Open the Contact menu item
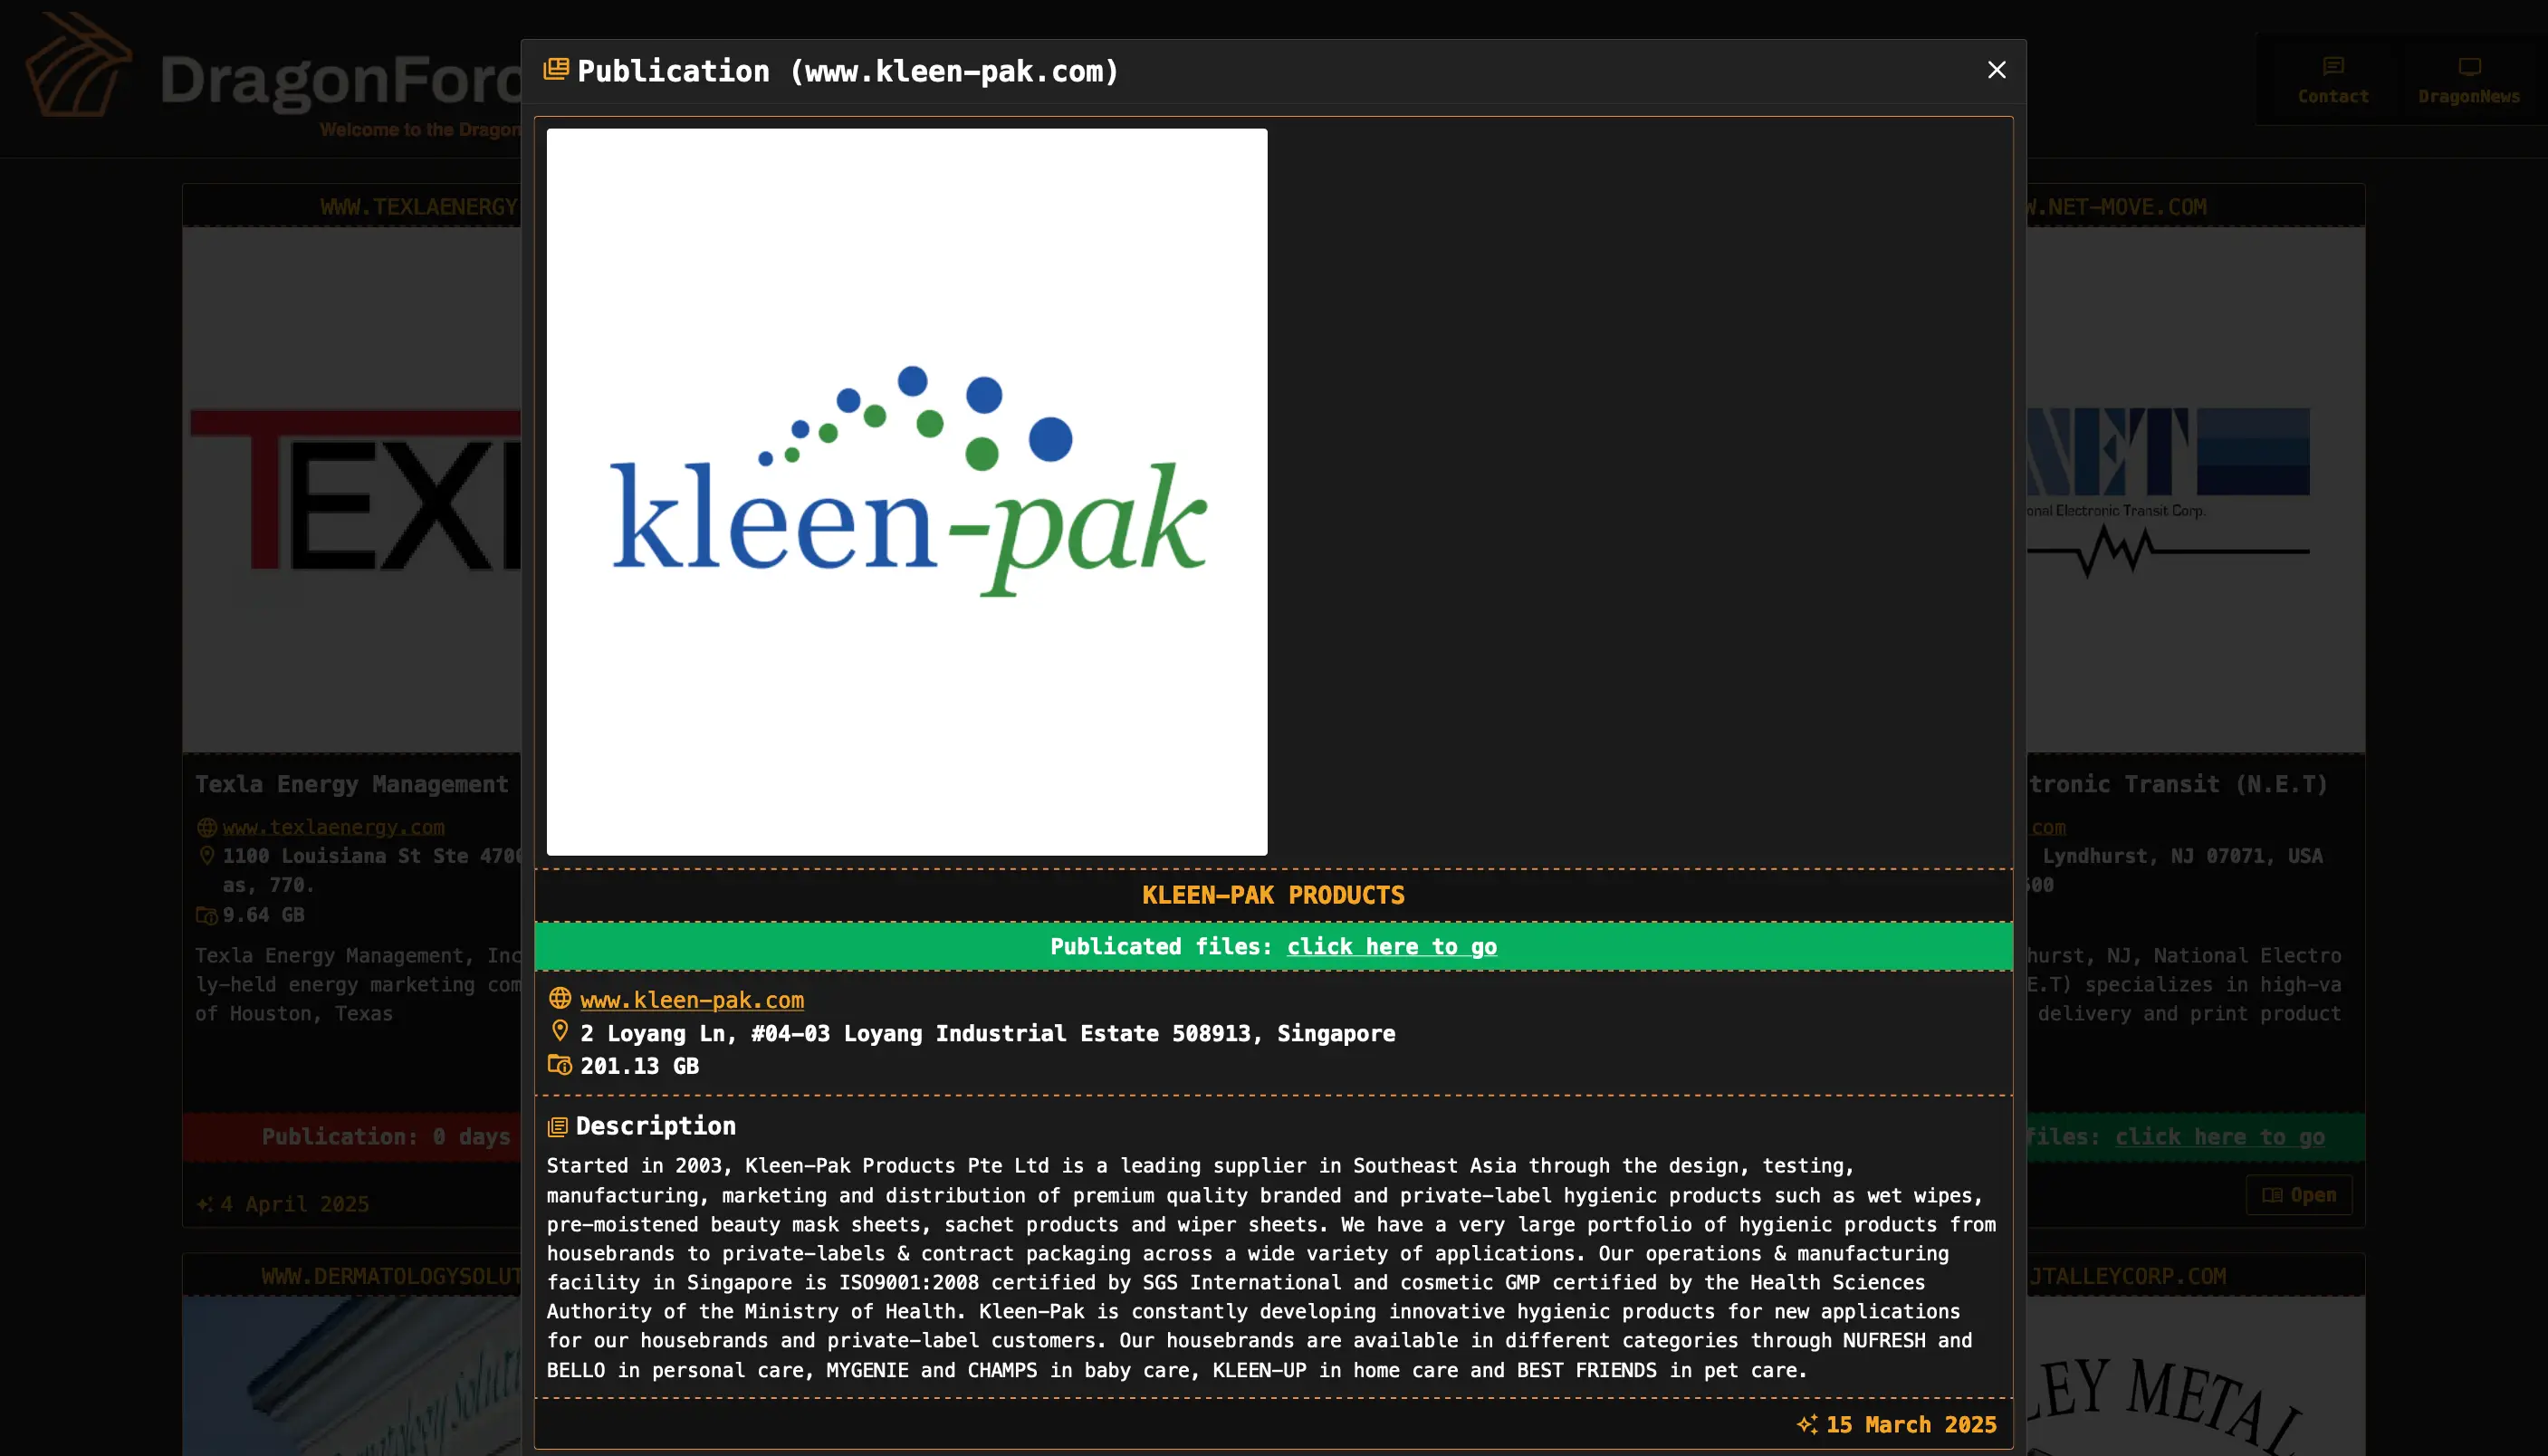The width and height of the screenshot is (2548, 1456). click(x=2333, y=96)
